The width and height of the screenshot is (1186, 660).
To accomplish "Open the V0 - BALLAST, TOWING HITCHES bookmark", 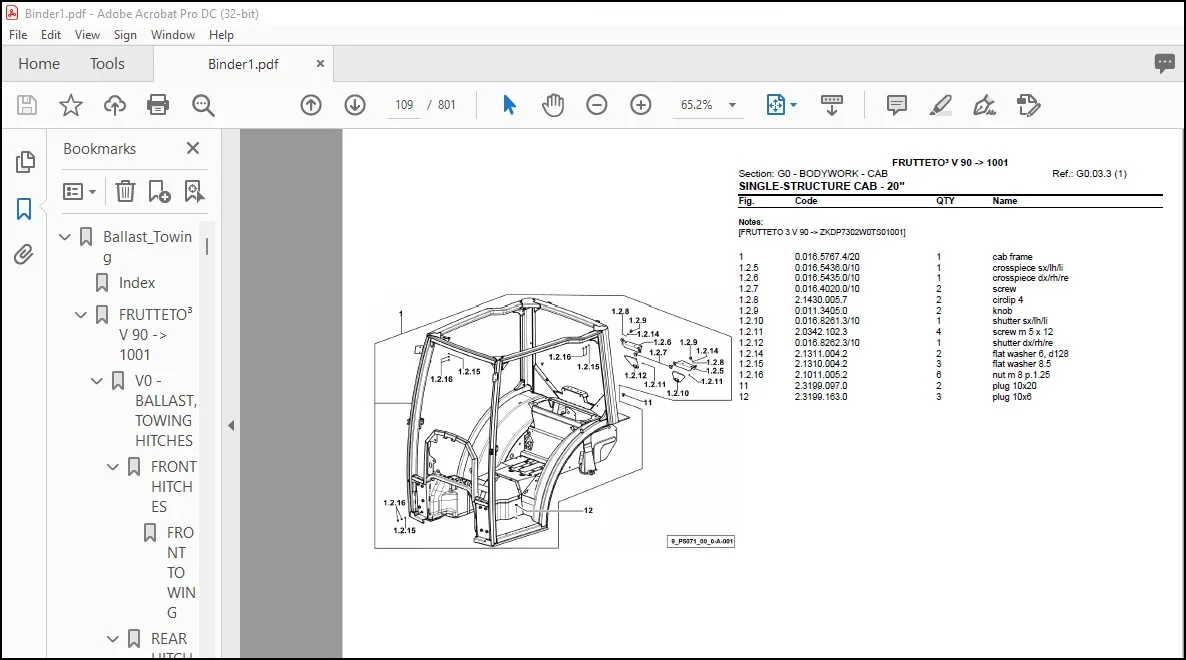I will [x=166, y=411].
